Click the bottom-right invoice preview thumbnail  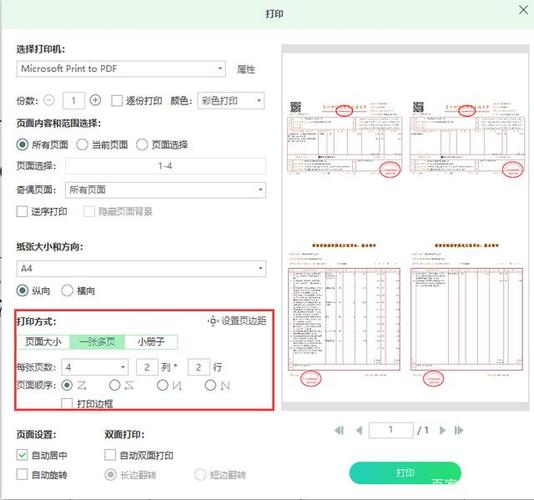(467, 314)
